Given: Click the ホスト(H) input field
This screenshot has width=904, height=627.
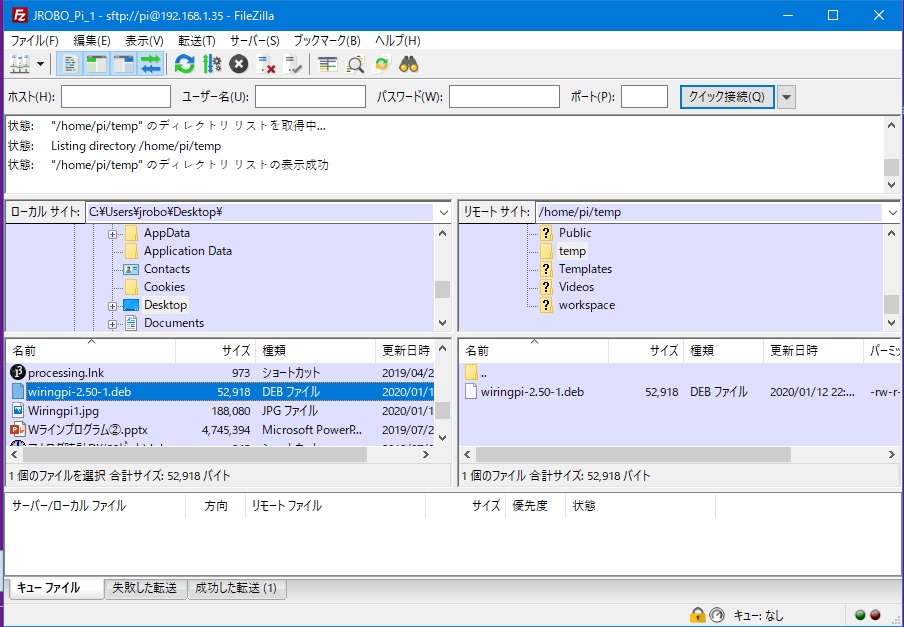Looking at the screenshot, I should click(x=116, y=97).
